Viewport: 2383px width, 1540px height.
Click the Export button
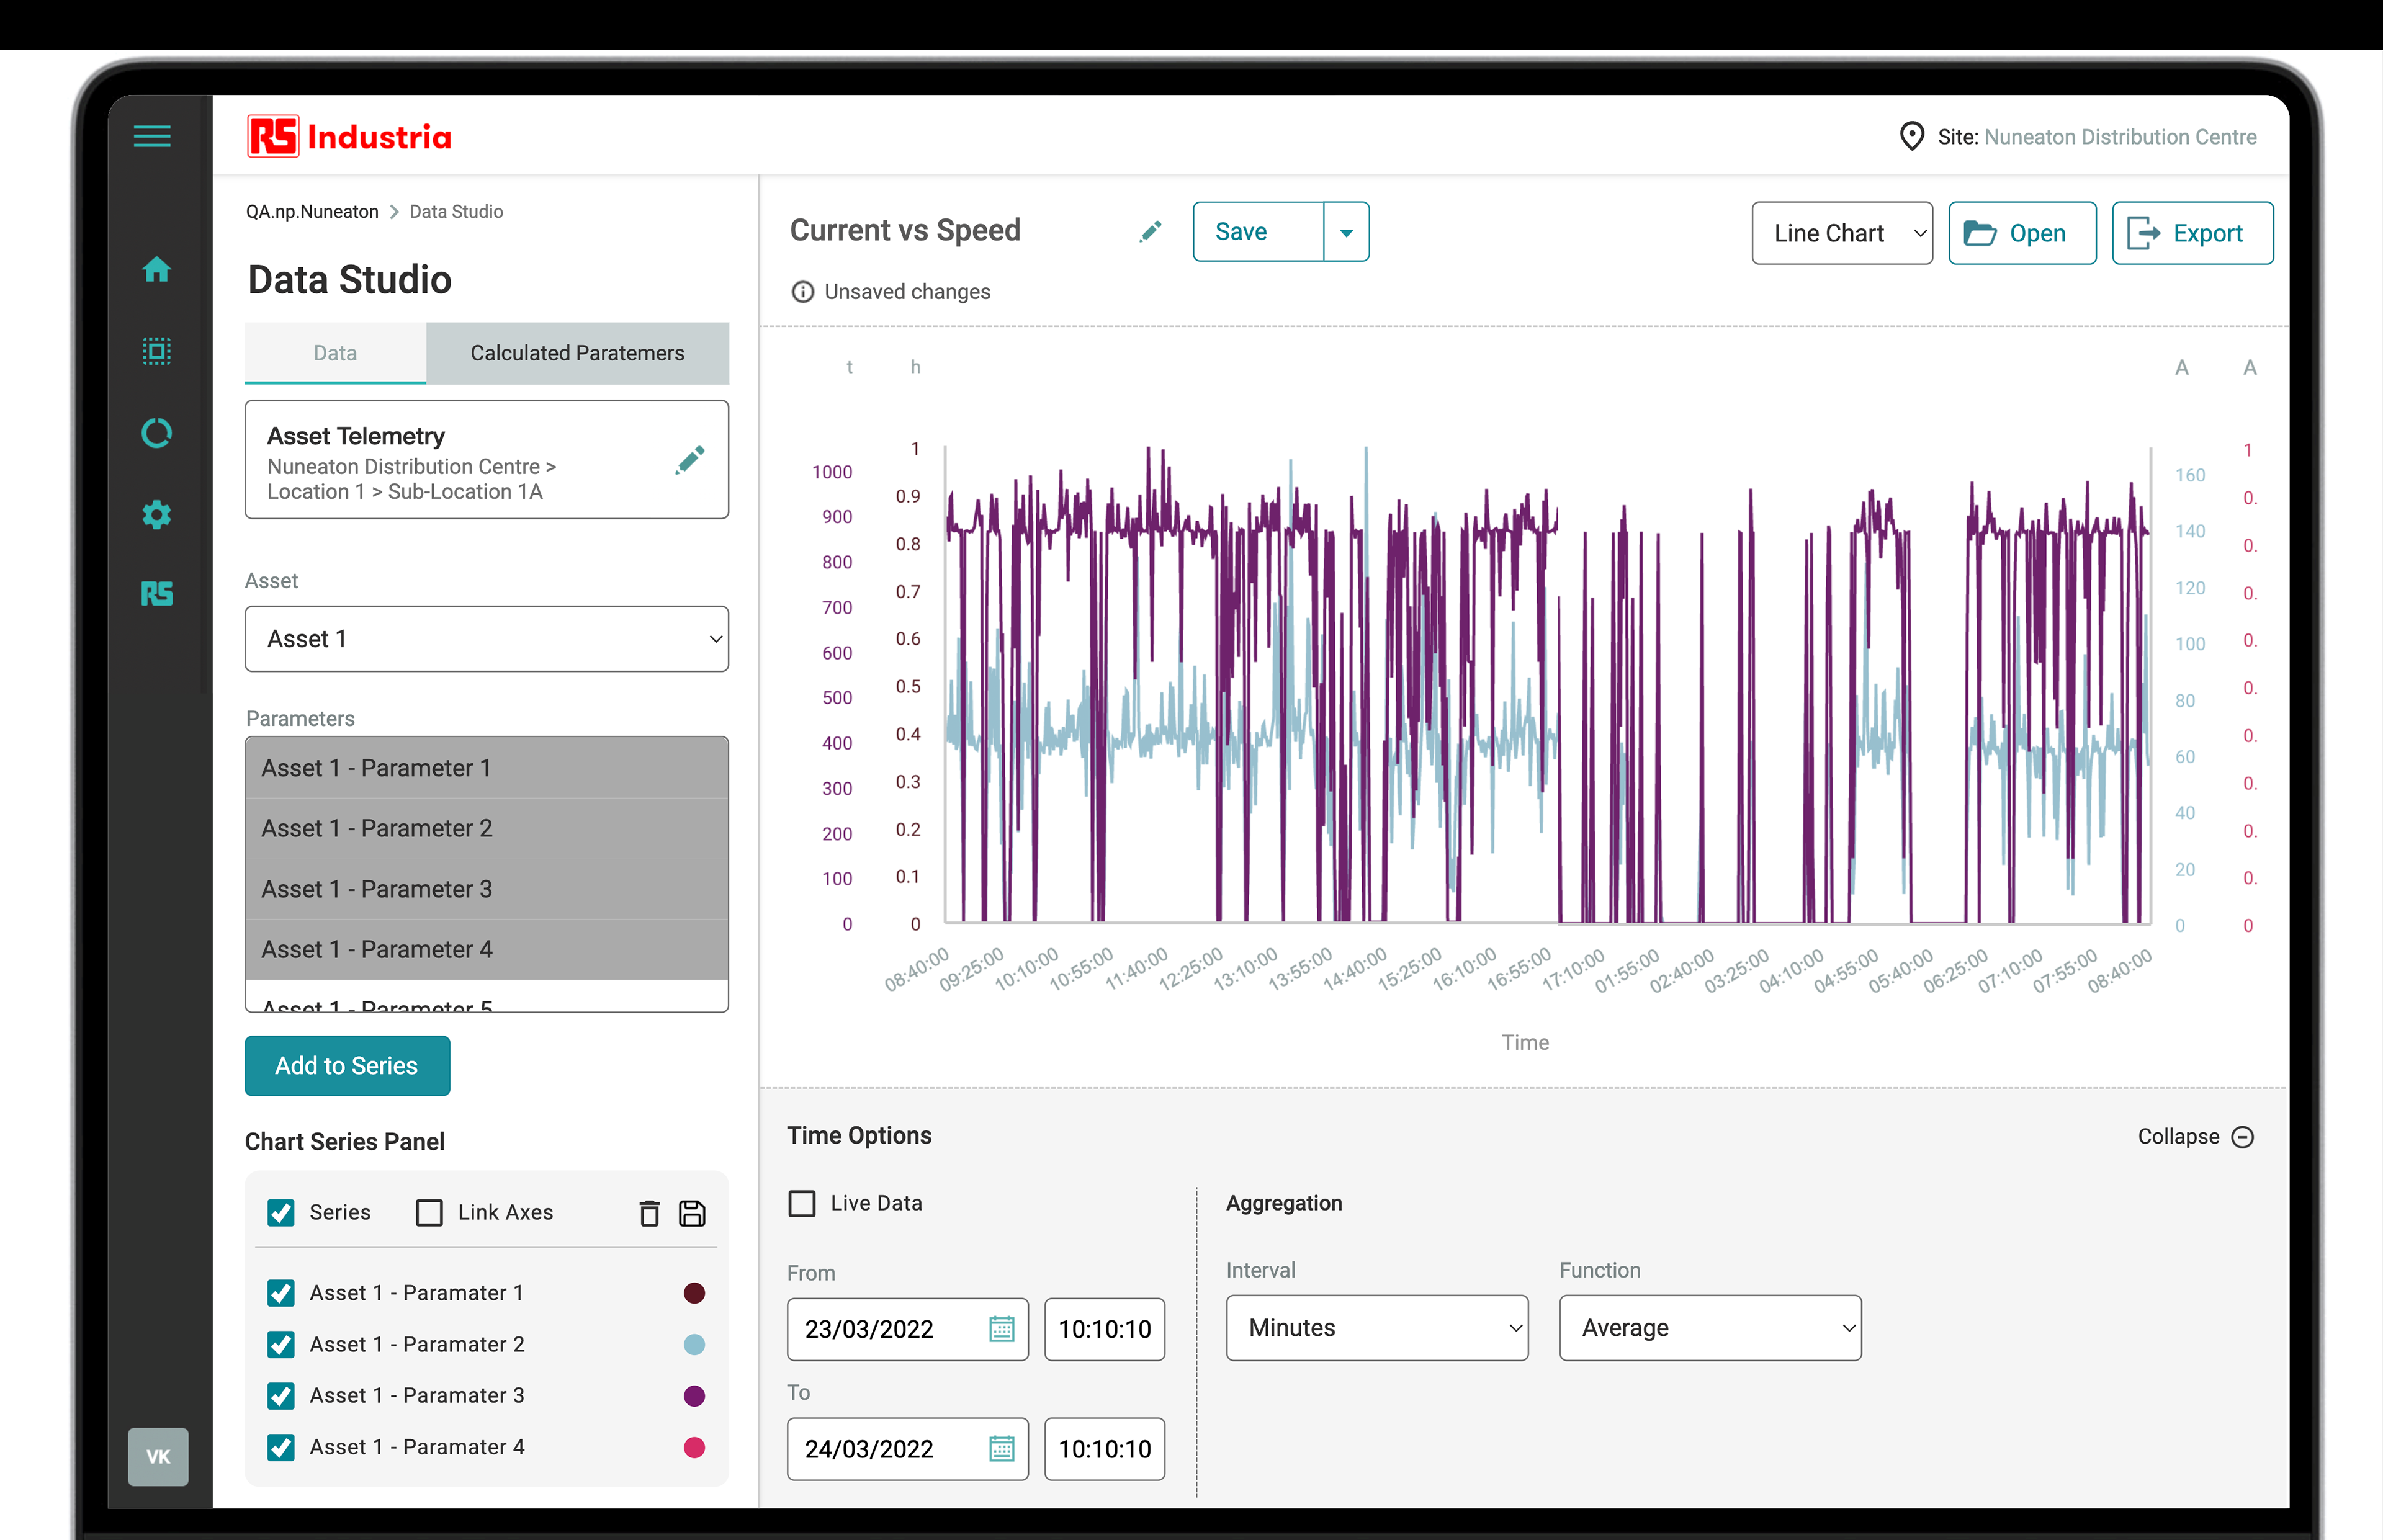point(2191,233)
